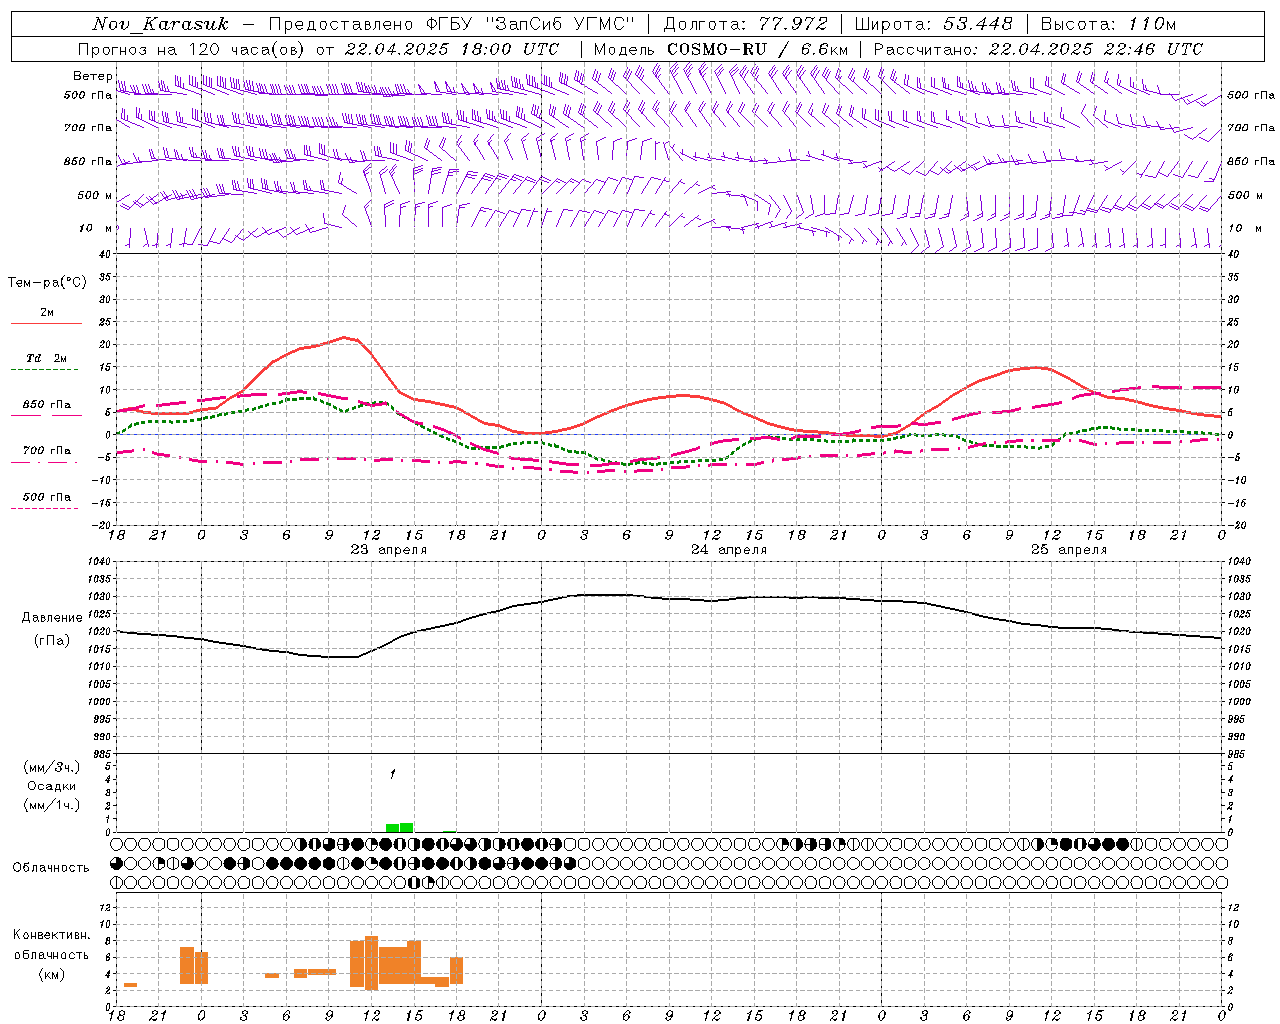1280x1024 pixels.
Task: Click the Широта: 53.448 value
Action: pyautogui.click(x=933, y=24)
